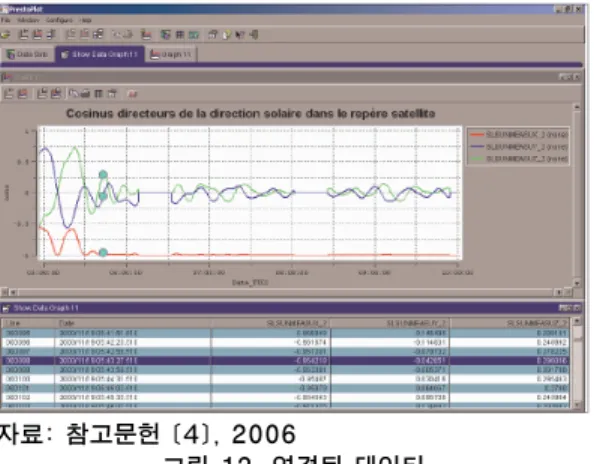Open the Configure menu
Screen dimensions: 594x464
point(59,20)
